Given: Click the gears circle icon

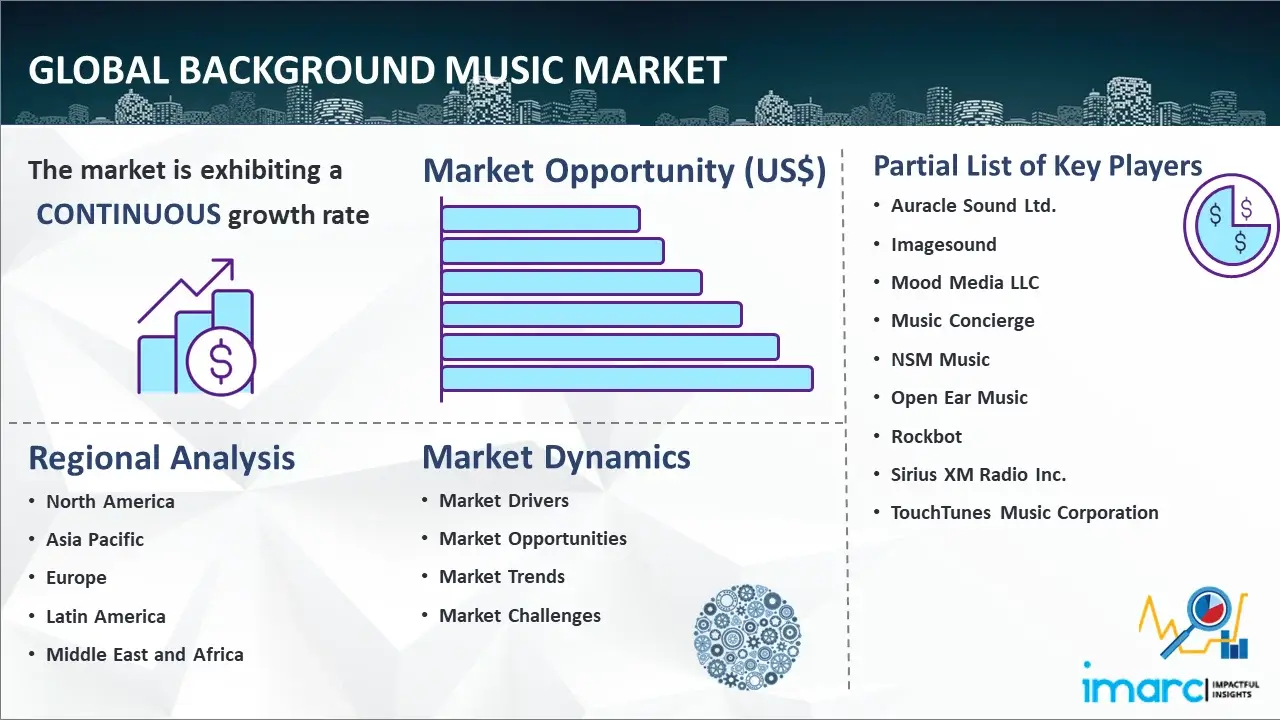Looking at the screenshot, I should pos(746,638).
